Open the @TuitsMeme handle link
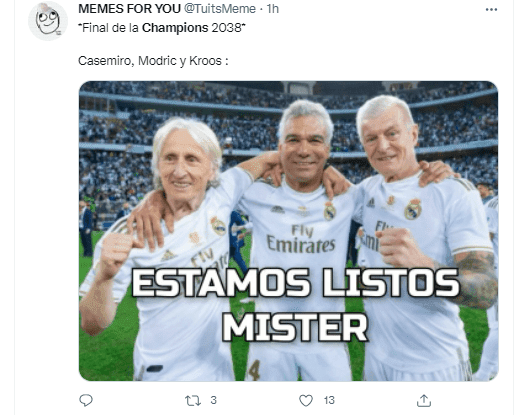 [x=220, y=9]
